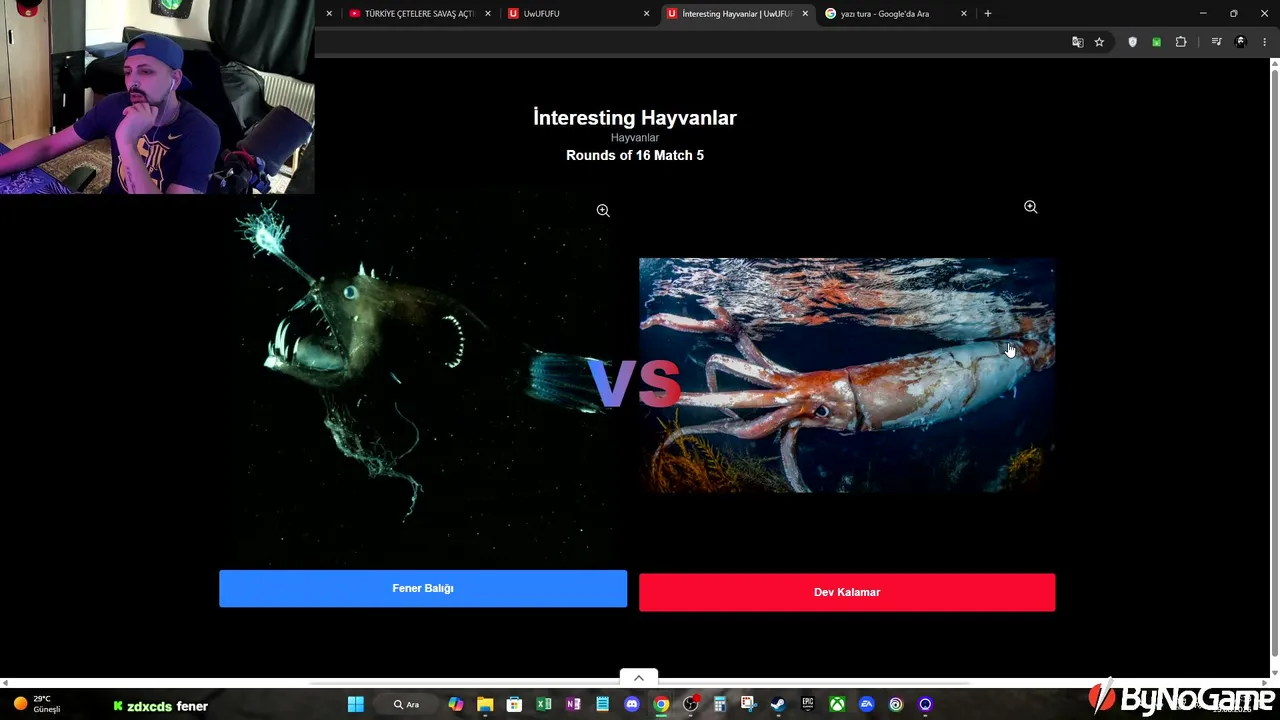Close the YouTube tab
Screen dimensions: 1280x720
pos(488,14)
